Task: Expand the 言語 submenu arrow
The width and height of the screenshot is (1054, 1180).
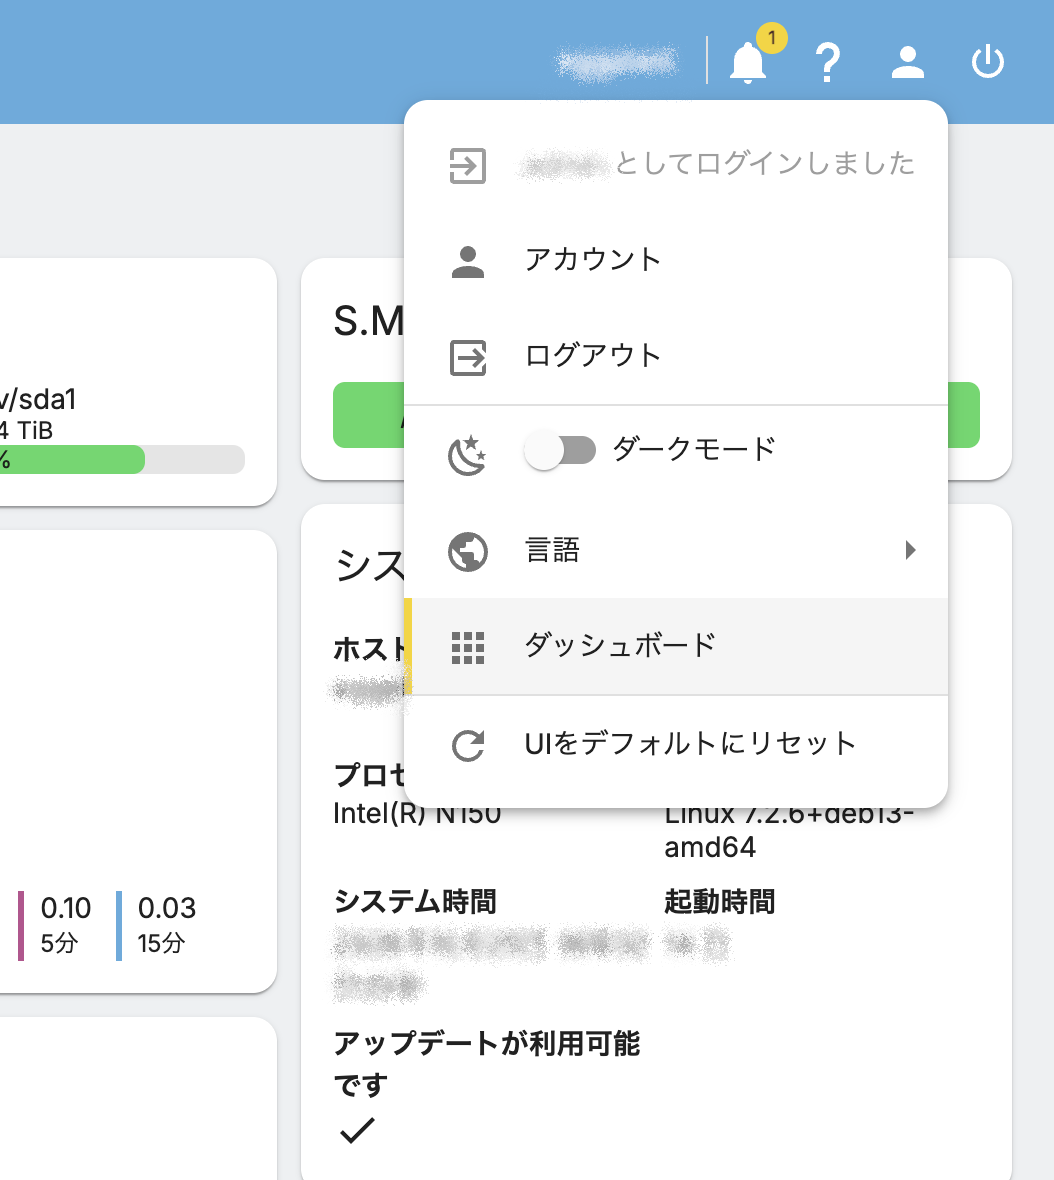Action: point(910,550)
